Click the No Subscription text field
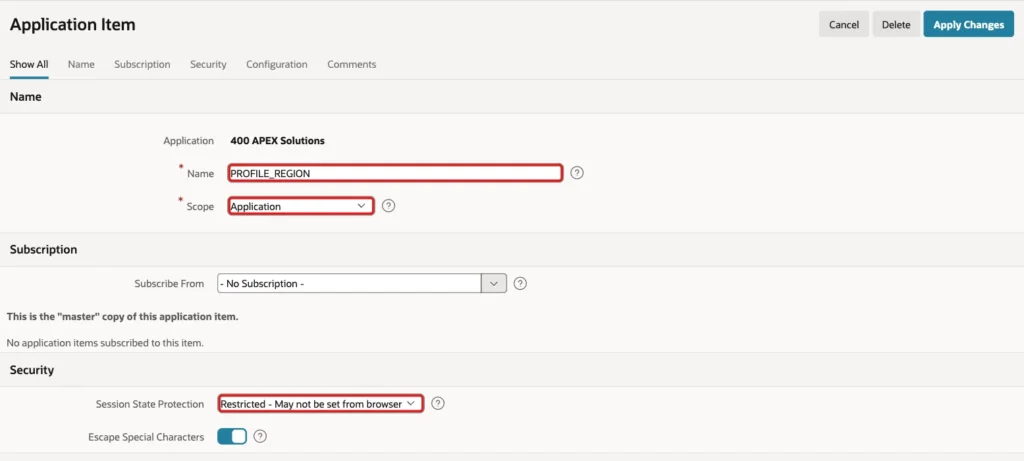This screenshot has height=461, width=1024. pos(349,283)
